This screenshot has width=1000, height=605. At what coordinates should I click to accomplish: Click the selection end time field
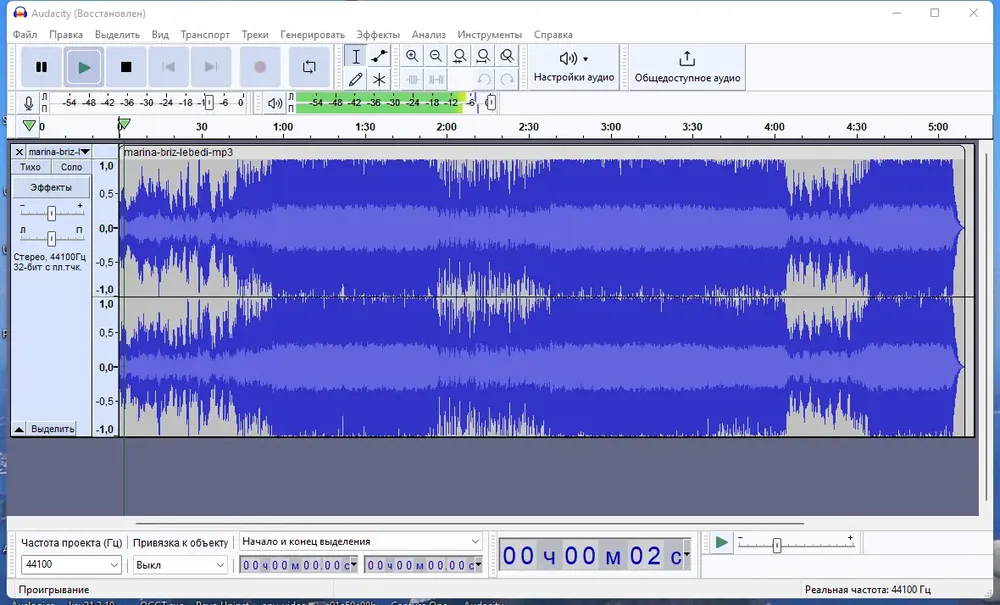pos(423,565)
